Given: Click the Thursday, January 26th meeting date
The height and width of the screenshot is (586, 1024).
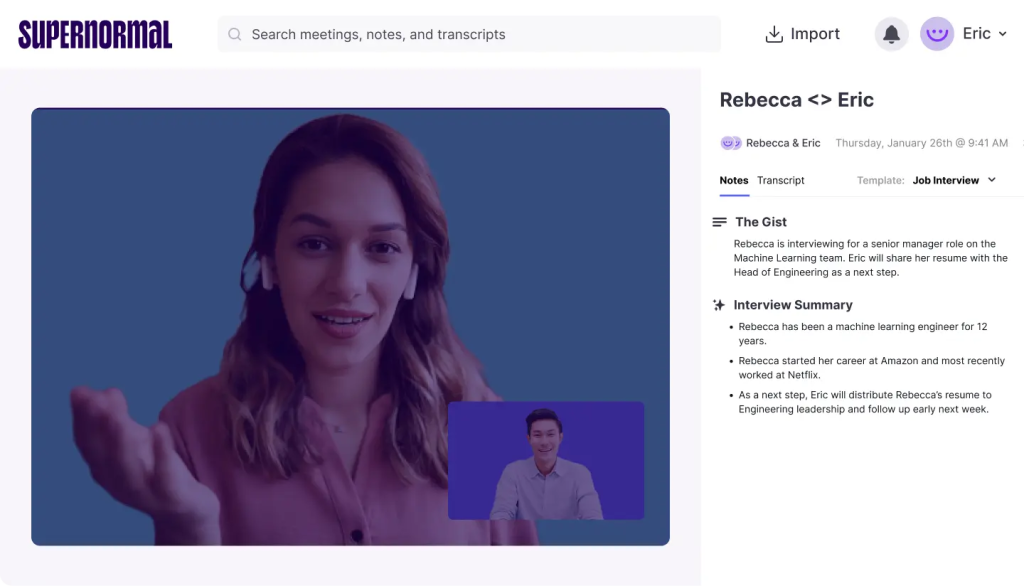Looking at the screenshot, I should pos(921,143).
